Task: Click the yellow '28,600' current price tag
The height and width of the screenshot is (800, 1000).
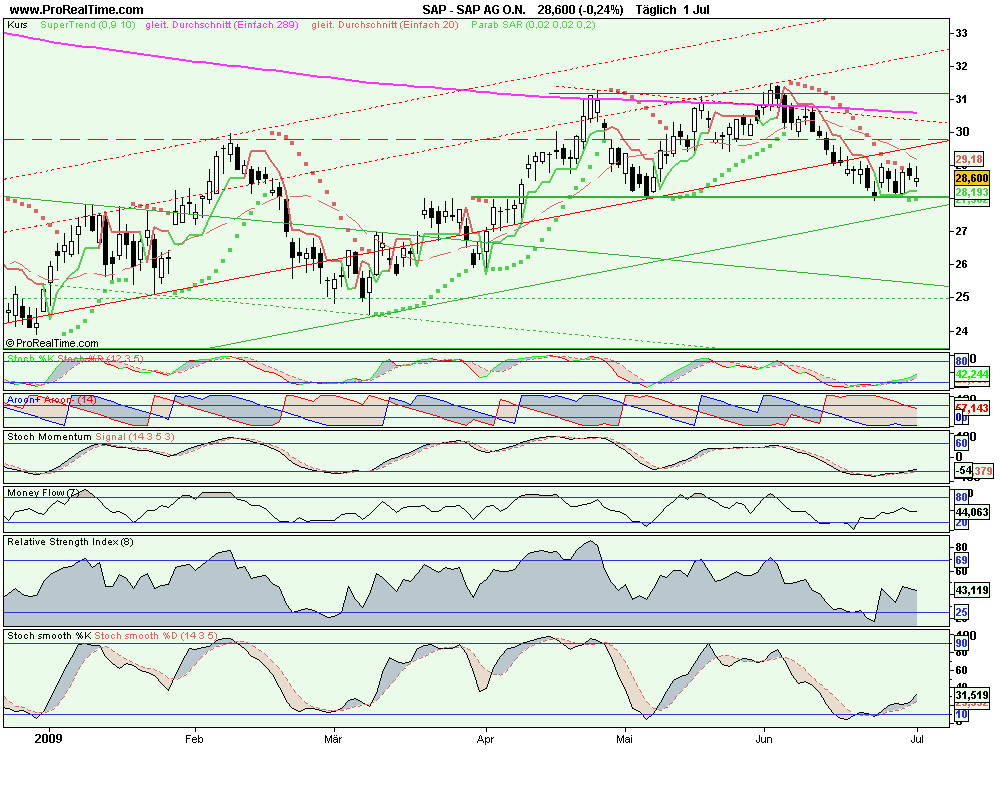Action: pyautogui.click(x=972, y=178)
